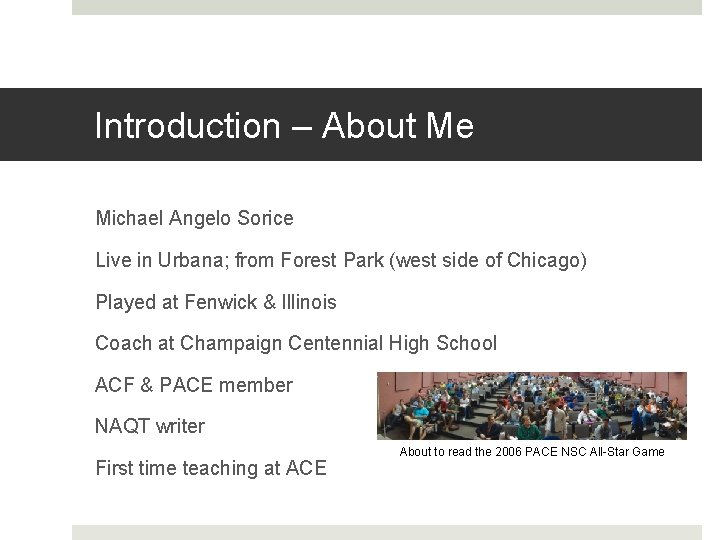720x540 pixels.
Task: Click the '2006 PACE NSC All-Star Game' caption
Action: click(531, 452)
